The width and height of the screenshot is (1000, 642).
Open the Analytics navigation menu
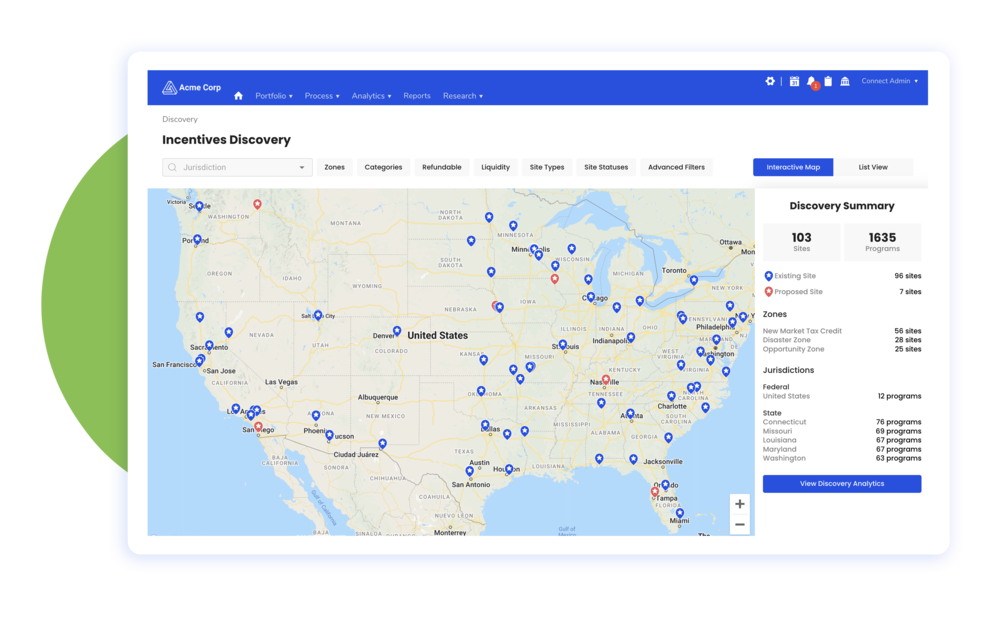point(370,96)
